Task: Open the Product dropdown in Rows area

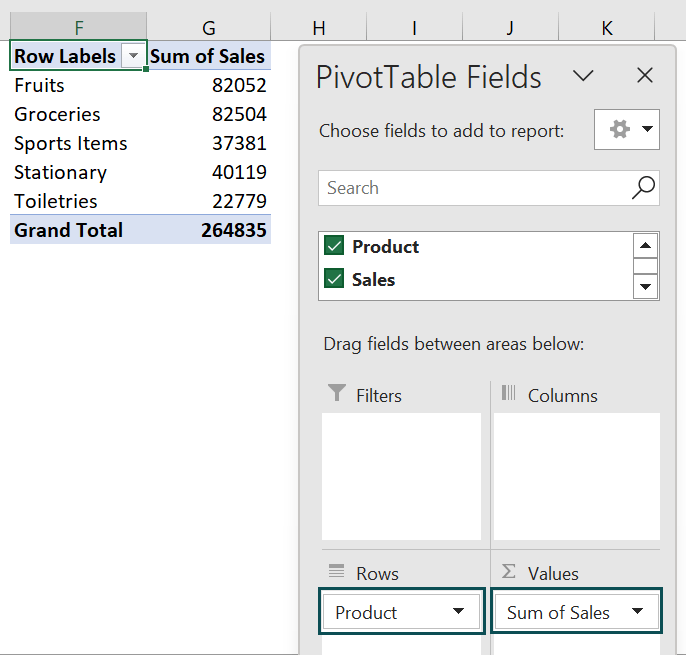Action: [x=458, y=611]
